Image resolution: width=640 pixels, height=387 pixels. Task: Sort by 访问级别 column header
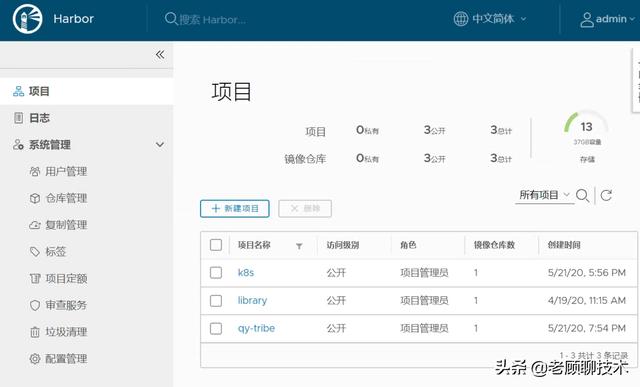pos(343,245)
